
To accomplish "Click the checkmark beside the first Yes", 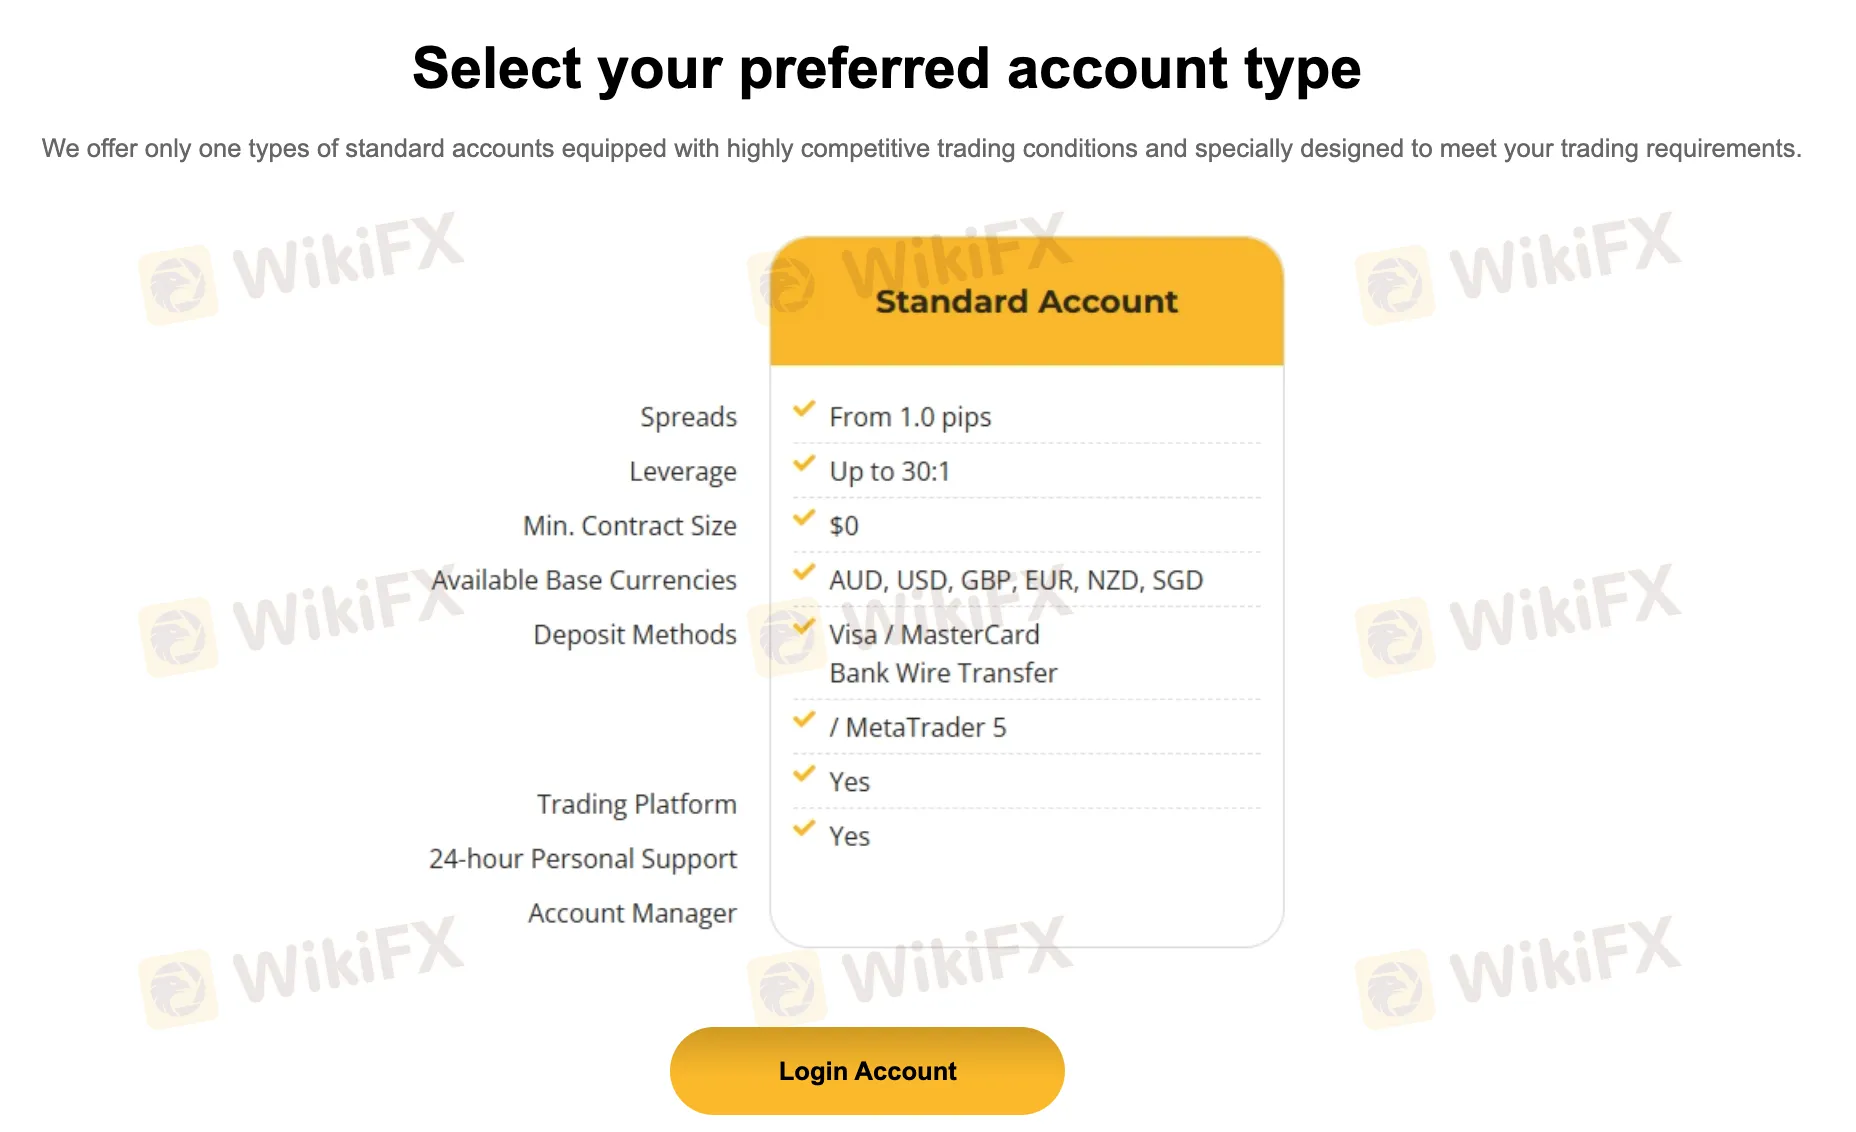I will (804, 774).
